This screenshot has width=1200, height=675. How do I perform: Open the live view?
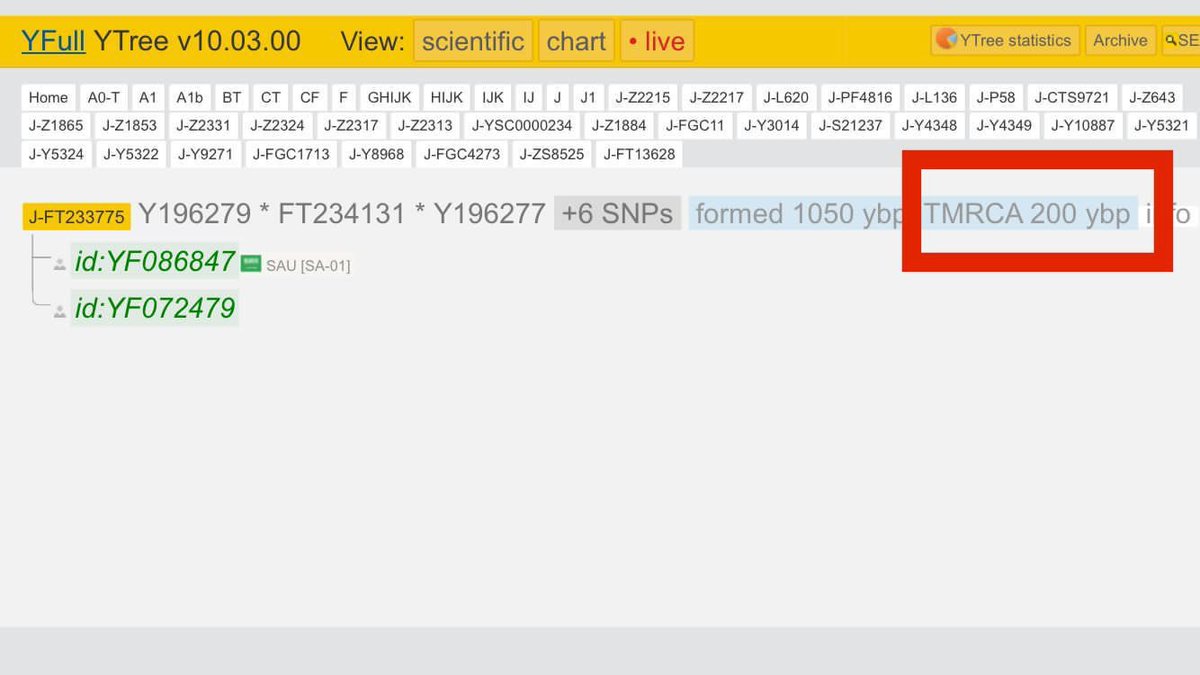[x=657, y=41]
